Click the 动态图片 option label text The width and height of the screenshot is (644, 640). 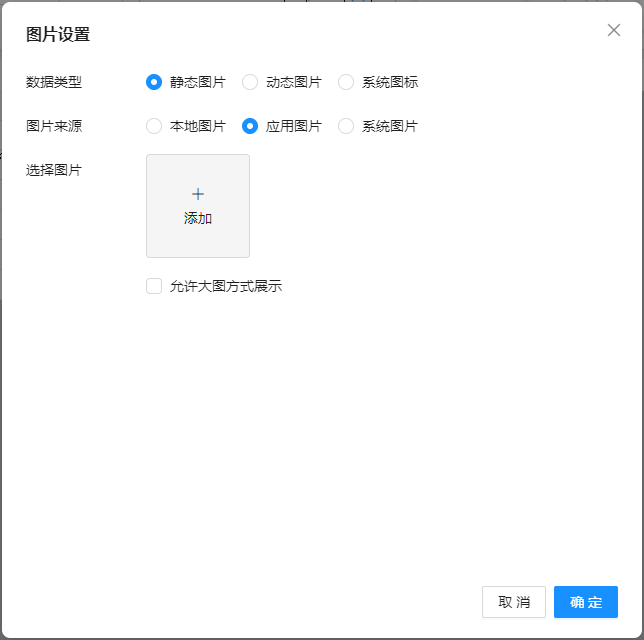point(294,82)
